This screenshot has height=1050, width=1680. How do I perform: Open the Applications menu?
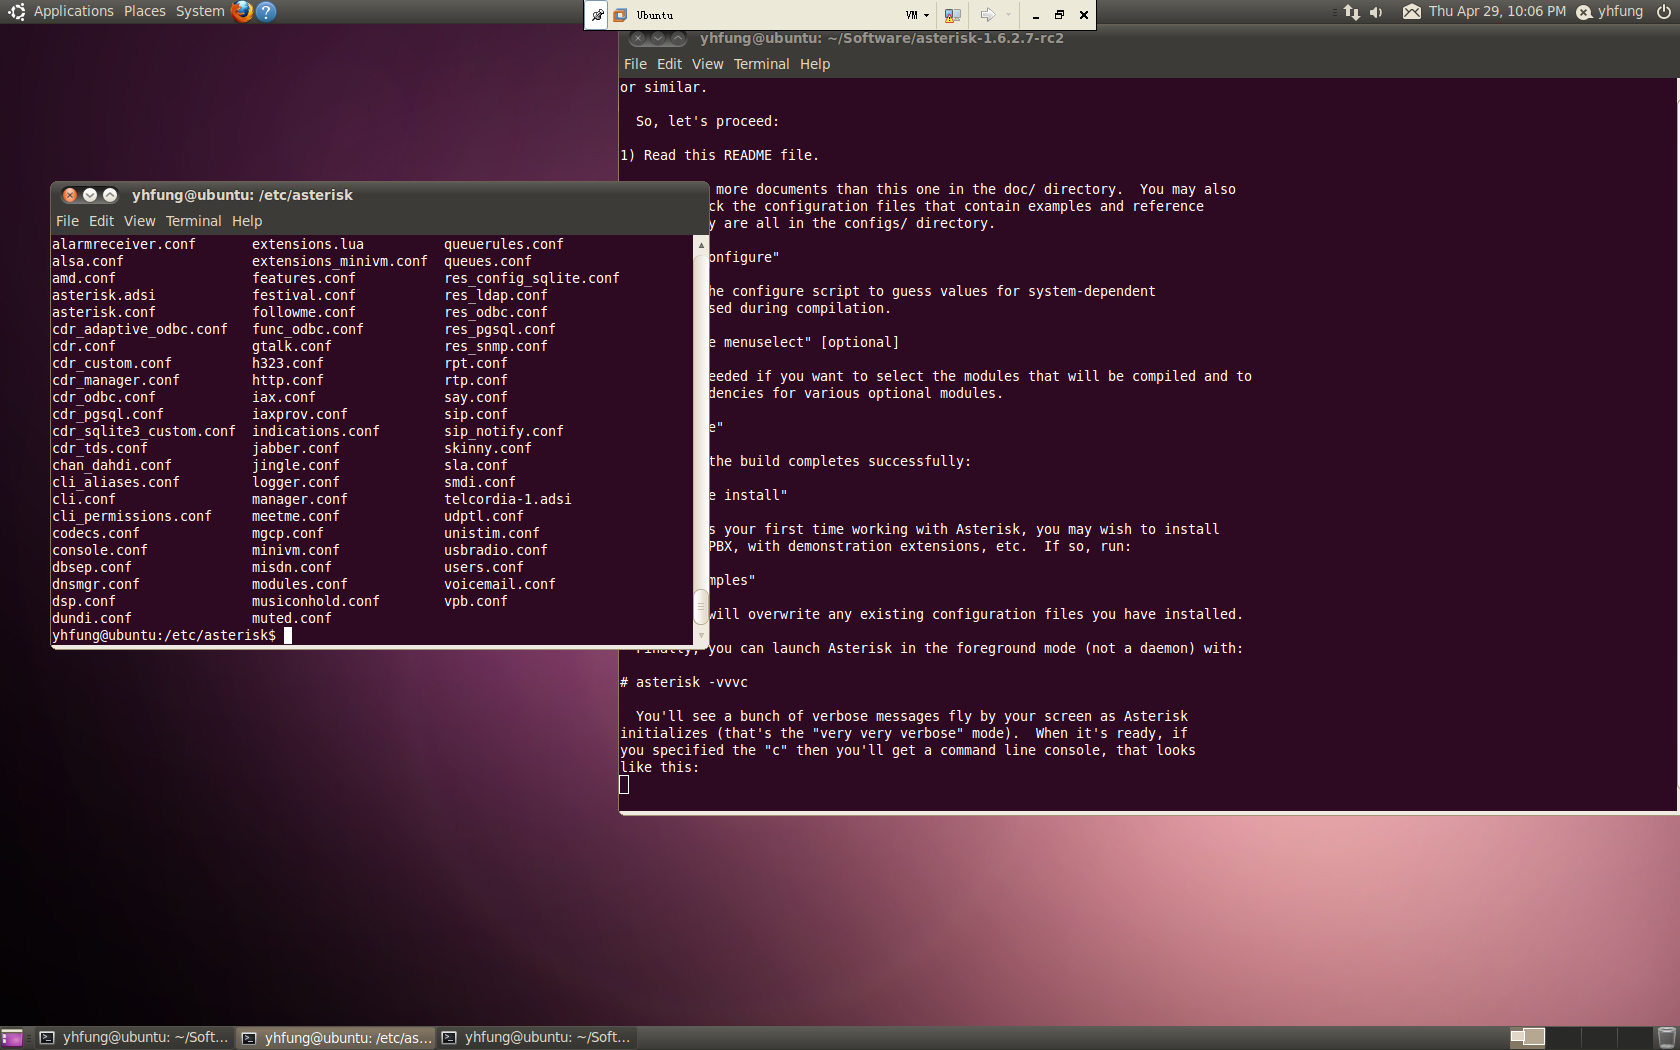coord(74,11)
